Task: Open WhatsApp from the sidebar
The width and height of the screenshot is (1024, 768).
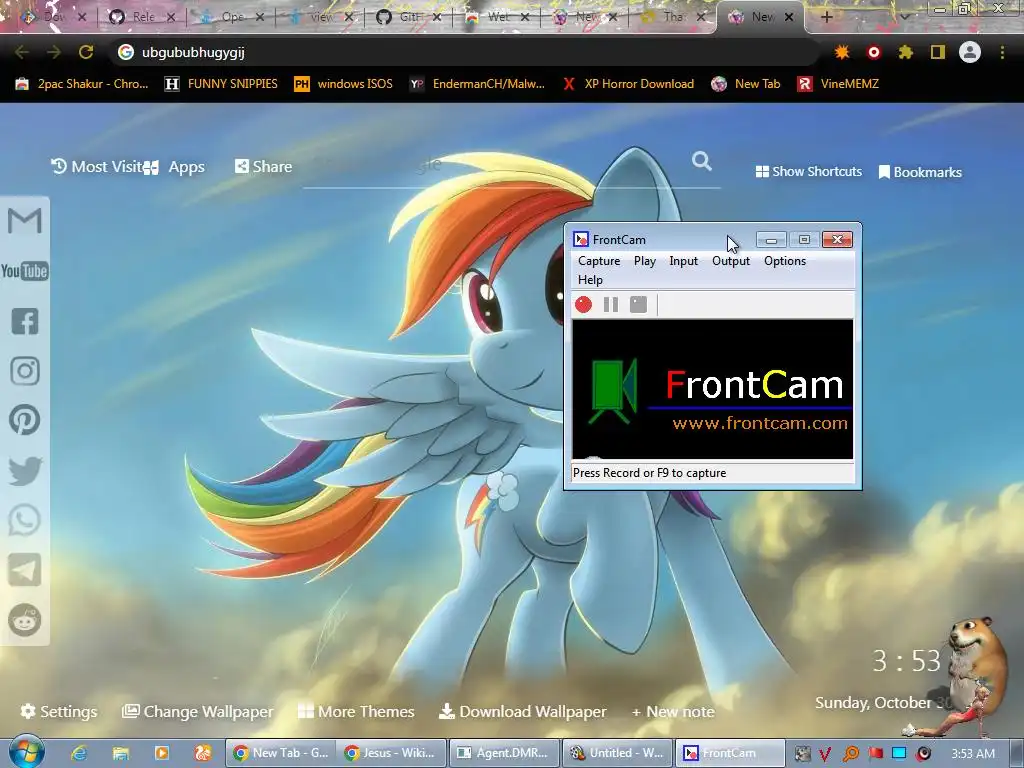Action: [x=25, y=520]
